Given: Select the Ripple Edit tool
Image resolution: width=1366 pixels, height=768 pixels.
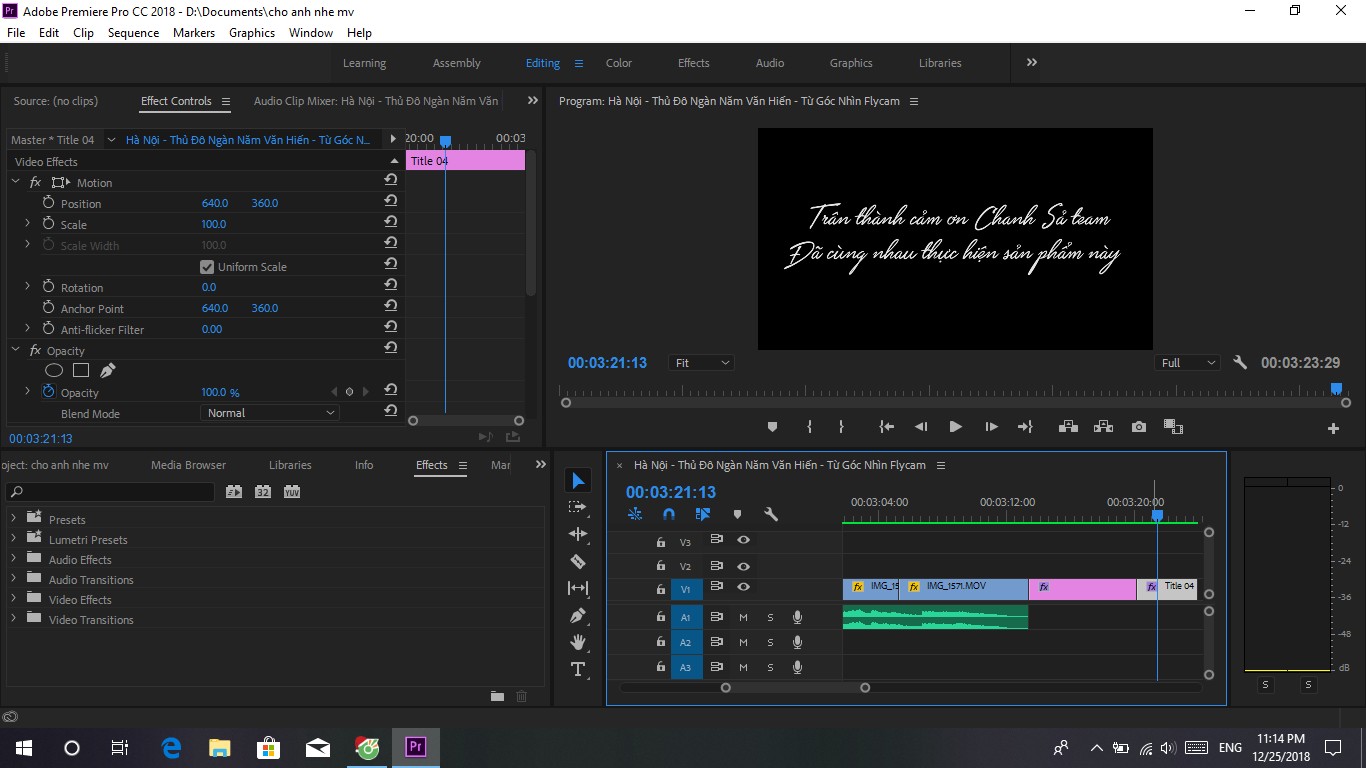Looking at the screenshot, I should pos(578,534).
